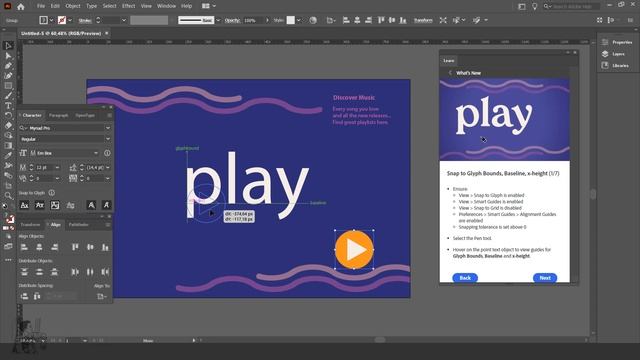Toggle Snap to x-height glyph option

[40, 205]
